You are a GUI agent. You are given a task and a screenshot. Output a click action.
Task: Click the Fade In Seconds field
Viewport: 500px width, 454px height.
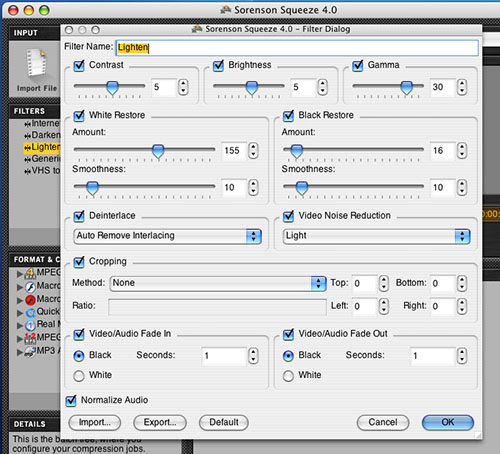coord(224,356)
